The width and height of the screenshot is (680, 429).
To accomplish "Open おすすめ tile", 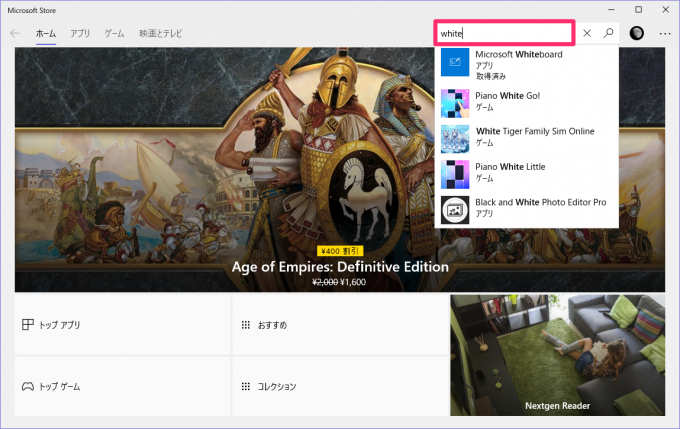I will (340, 324).
